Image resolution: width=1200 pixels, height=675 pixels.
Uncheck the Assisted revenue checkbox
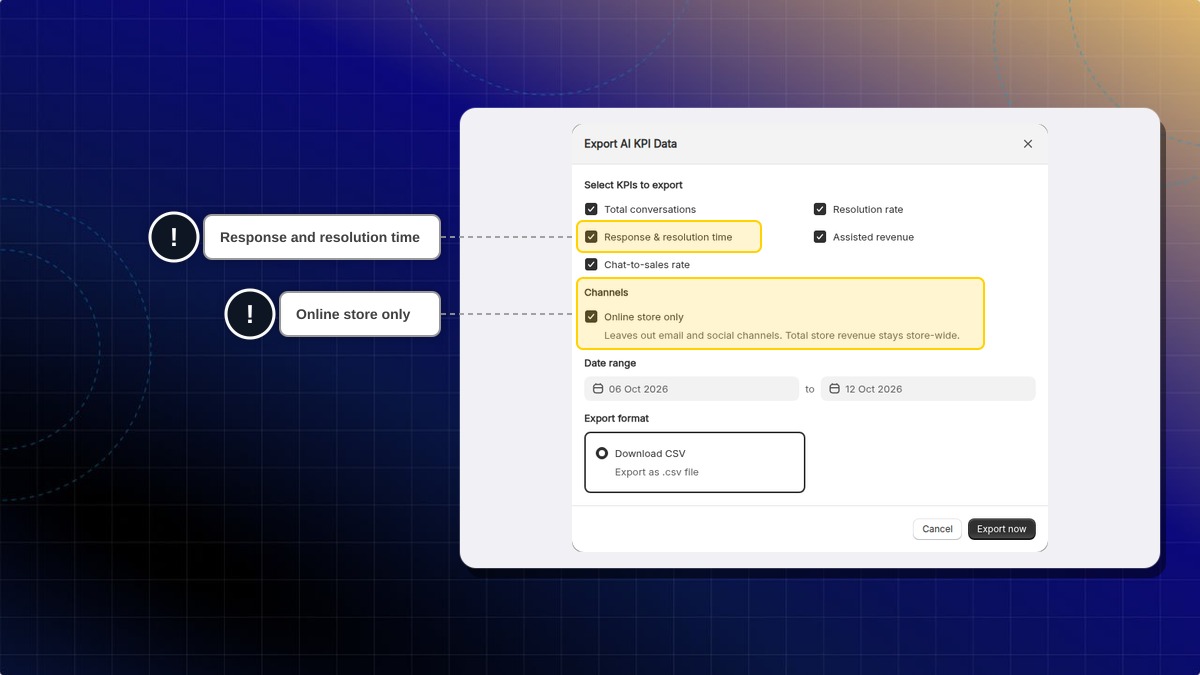(820, 237)
